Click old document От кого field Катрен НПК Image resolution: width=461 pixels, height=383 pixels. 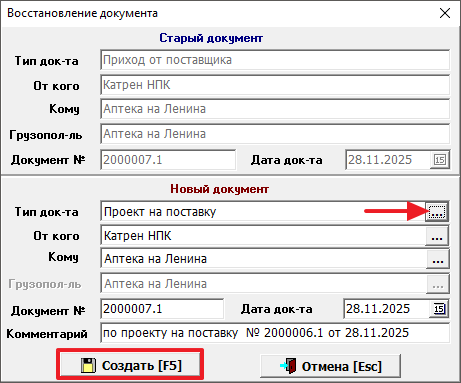point(275,85)
